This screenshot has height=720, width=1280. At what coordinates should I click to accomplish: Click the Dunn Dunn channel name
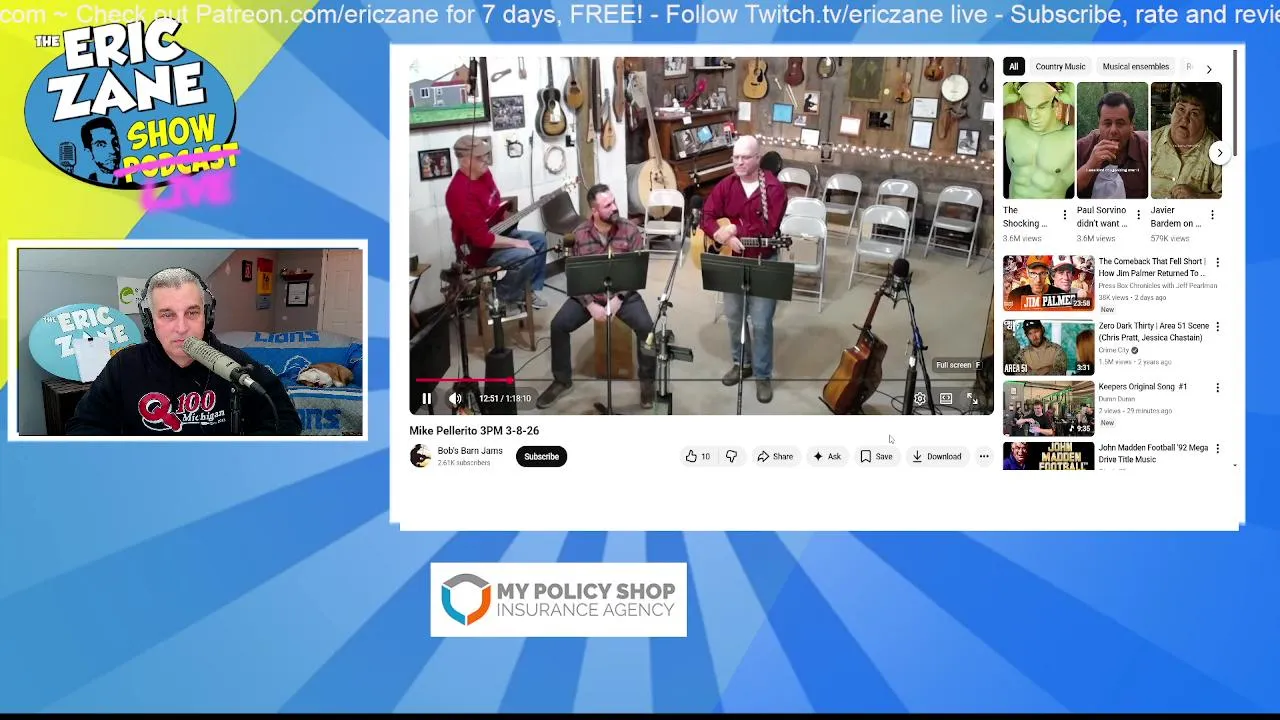pyautogui.click(x=1117, y=399)
